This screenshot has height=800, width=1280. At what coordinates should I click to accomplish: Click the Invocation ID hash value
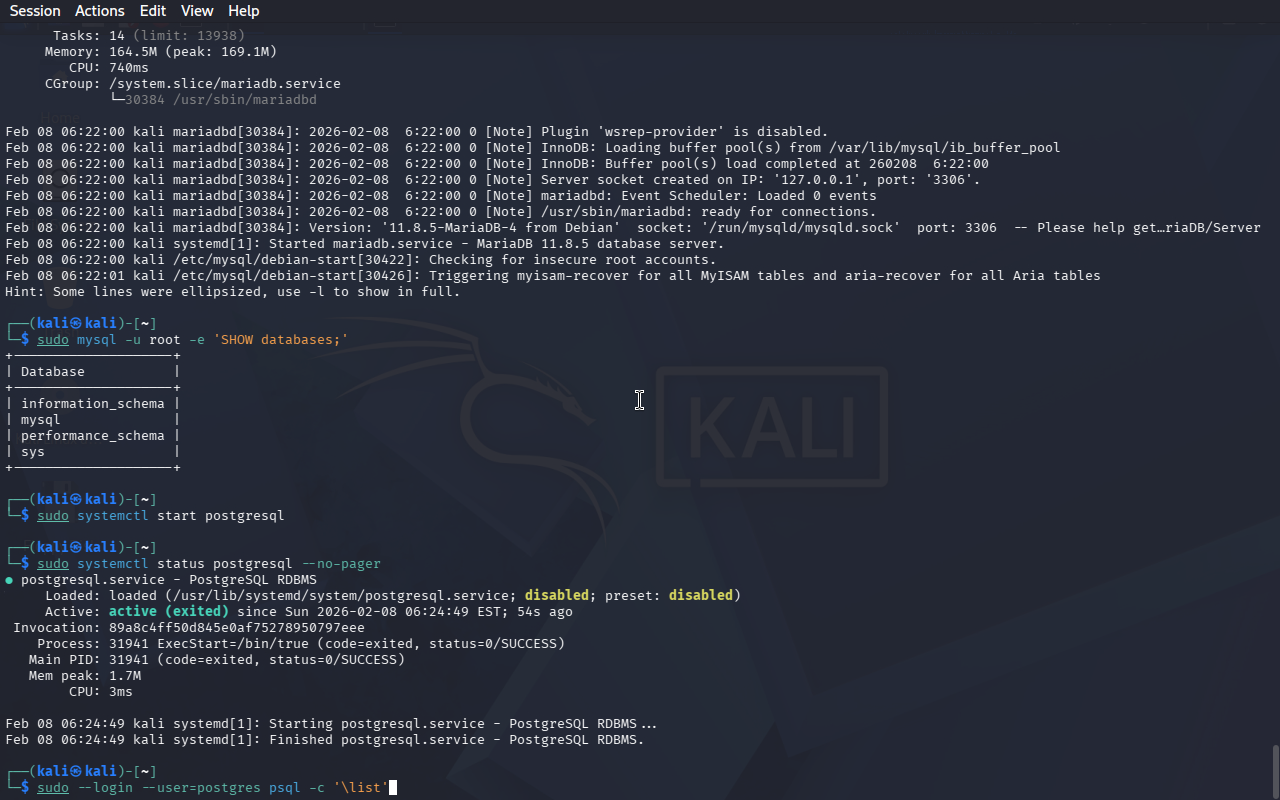[x=236, y=628]
